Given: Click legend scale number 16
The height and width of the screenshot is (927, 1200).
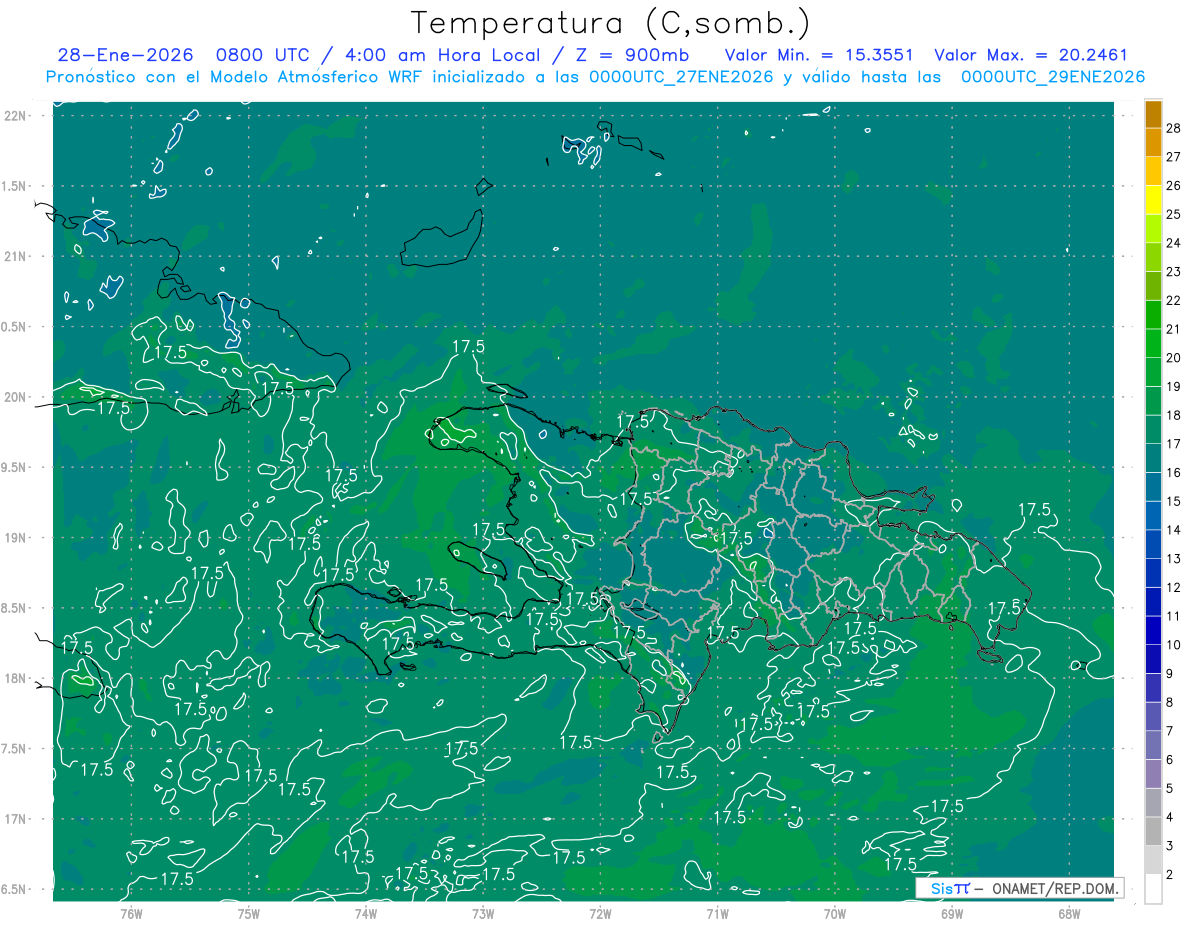Looking at the screenshot, I should (1174, 473).
